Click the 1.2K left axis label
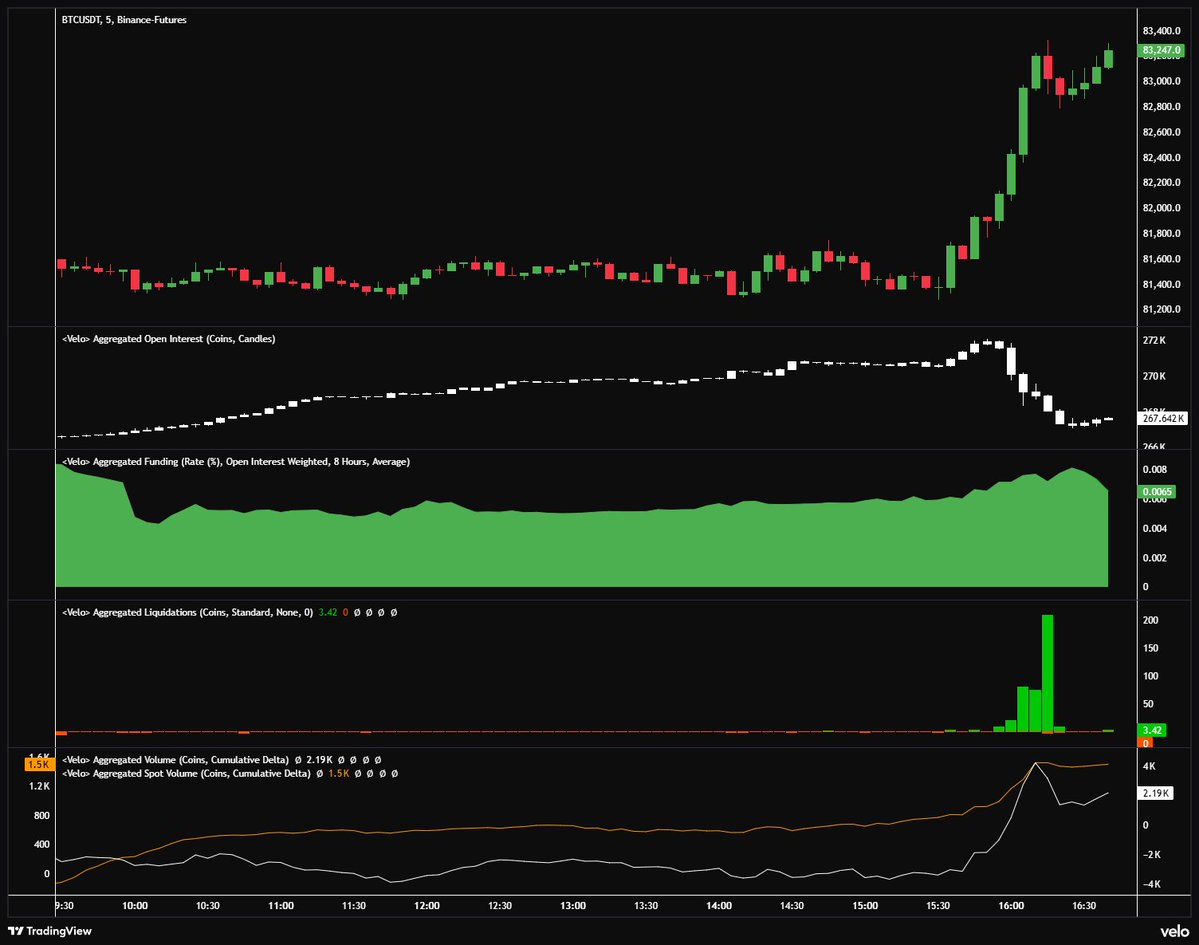 point(40,786)
